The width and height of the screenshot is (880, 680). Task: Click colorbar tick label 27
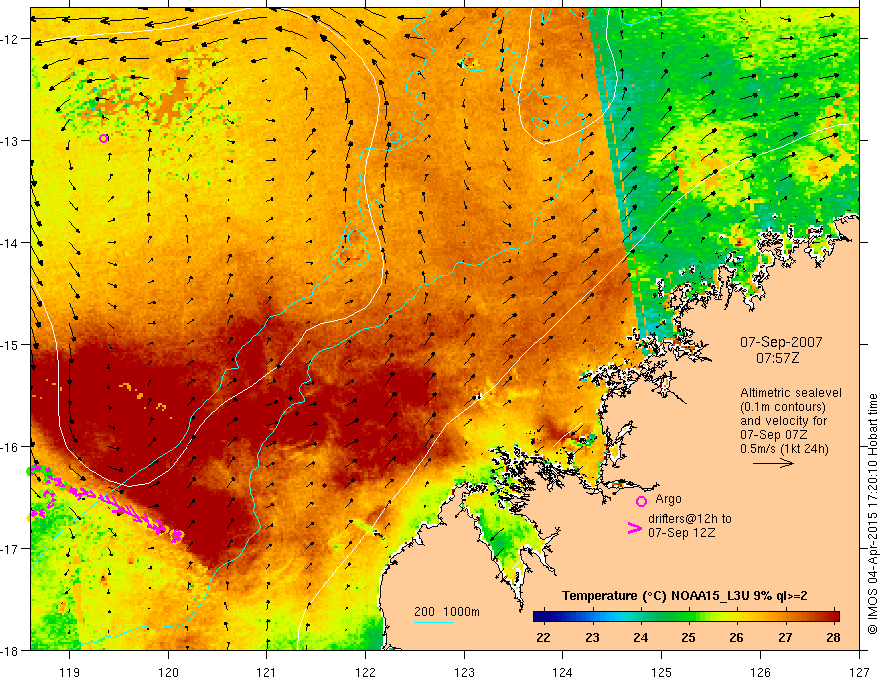pos(785,637)
